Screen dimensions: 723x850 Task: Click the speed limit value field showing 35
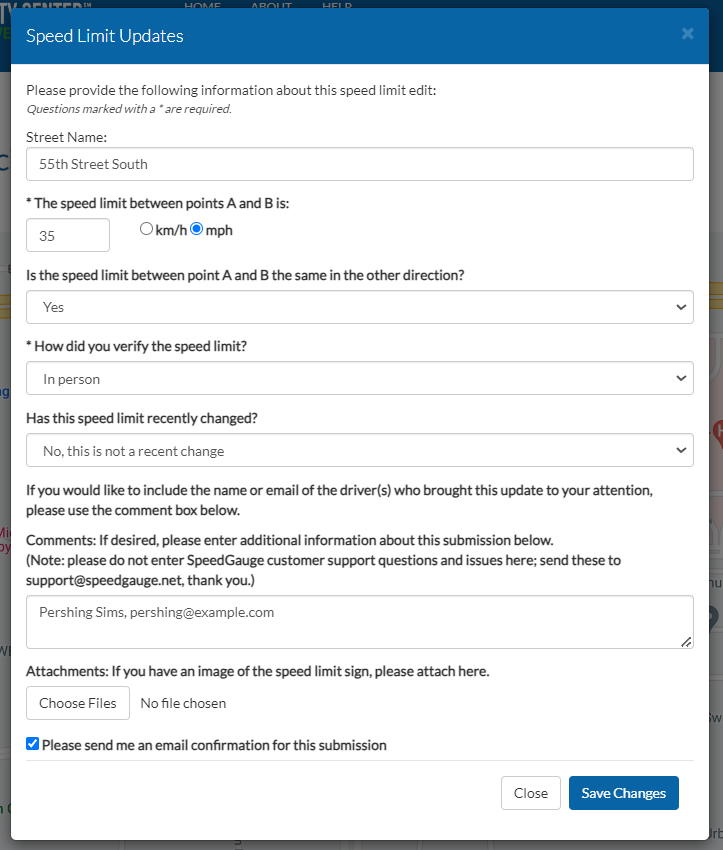point(68,236)
